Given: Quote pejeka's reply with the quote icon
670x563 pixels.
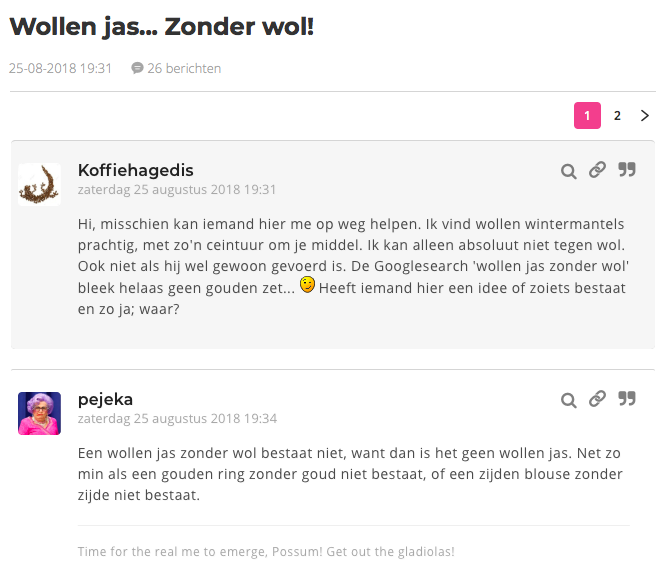Looking at the screenshot, I should (x=627, y=399).
